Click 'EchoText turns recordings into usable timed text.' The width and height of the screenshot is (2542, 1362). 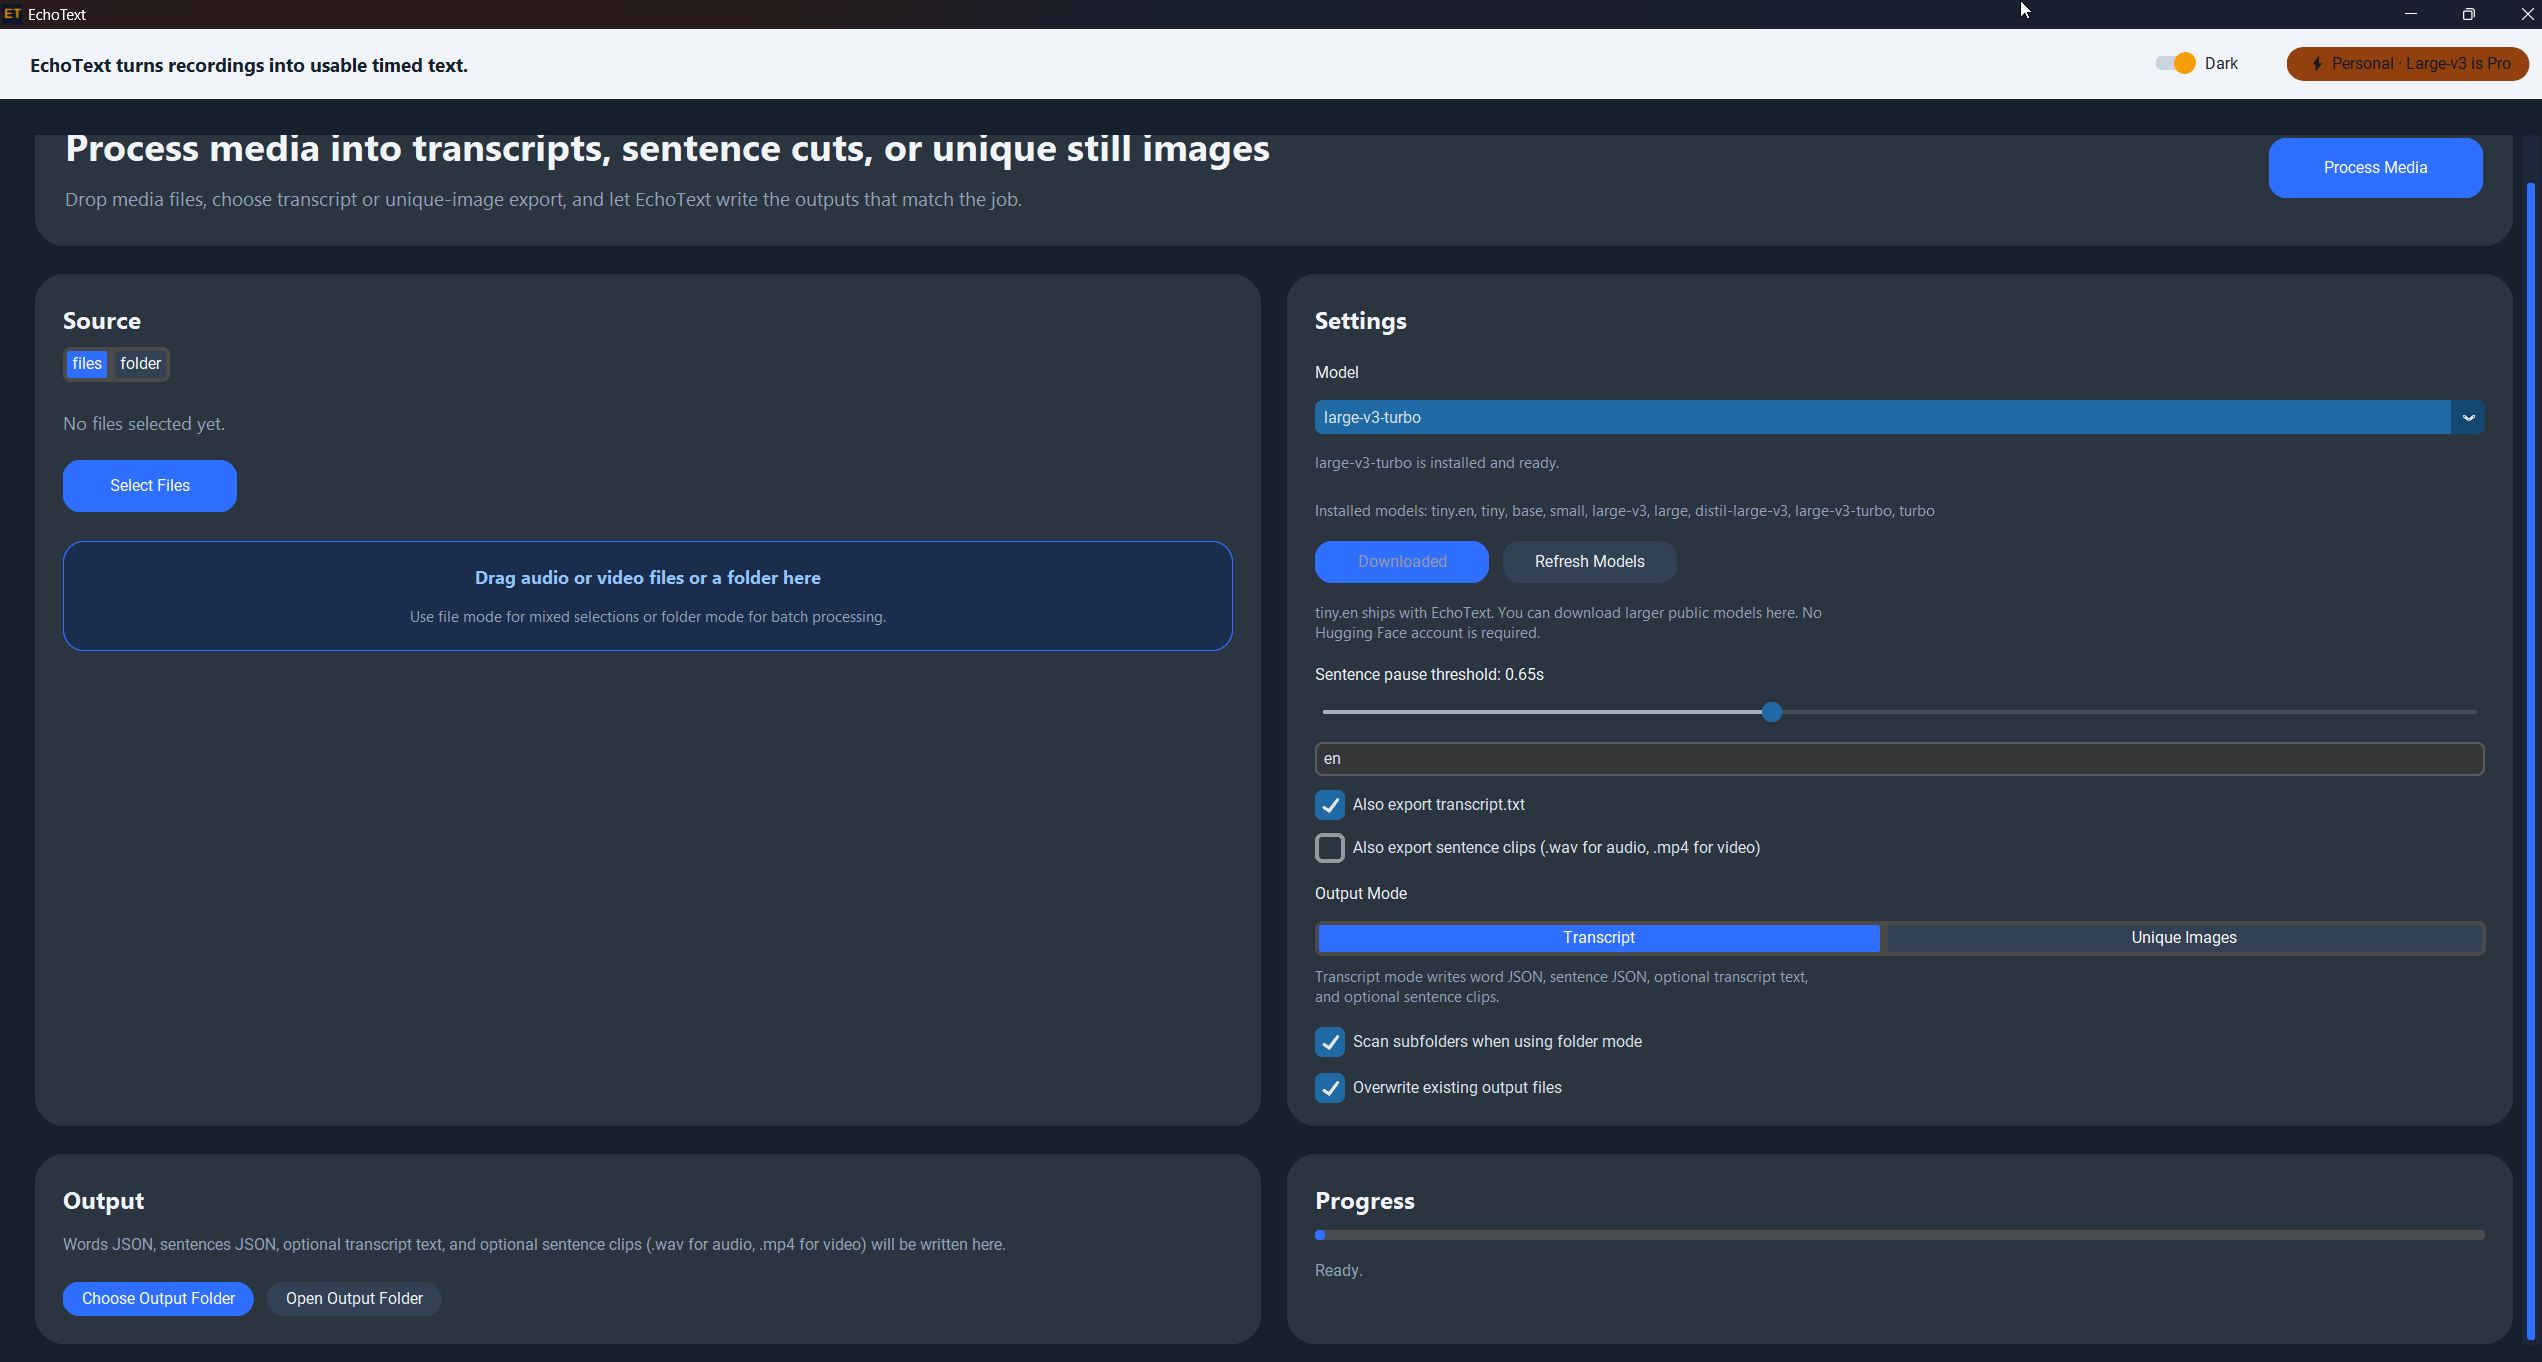click(249, 66)
